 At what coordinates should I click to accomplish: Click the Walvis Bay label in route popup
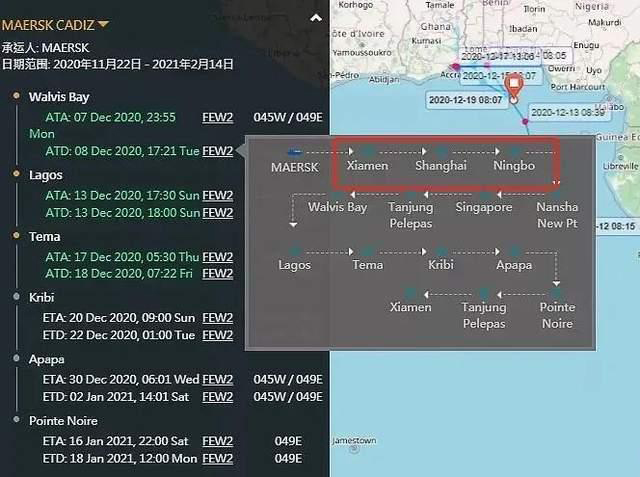coord(338,207)
